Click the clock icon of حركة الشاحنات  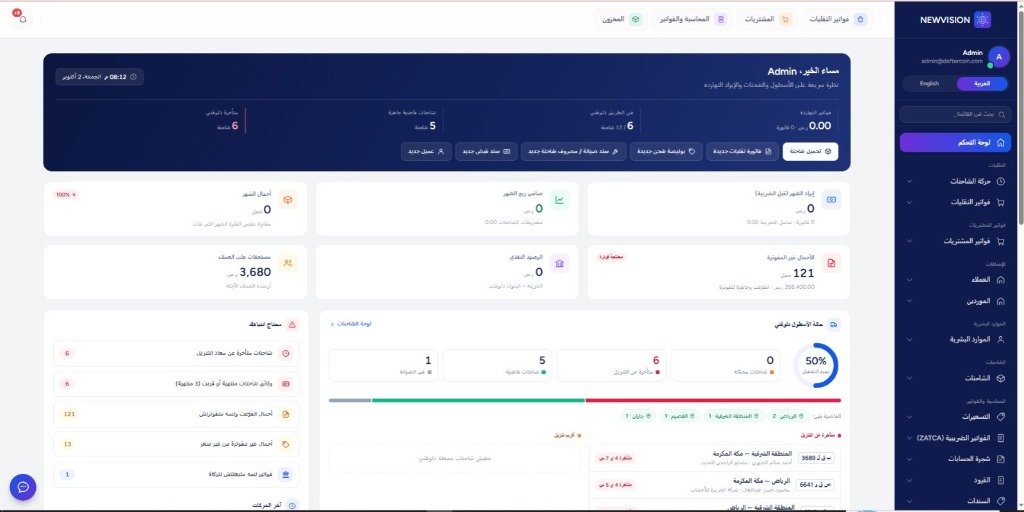[1001, 181]
